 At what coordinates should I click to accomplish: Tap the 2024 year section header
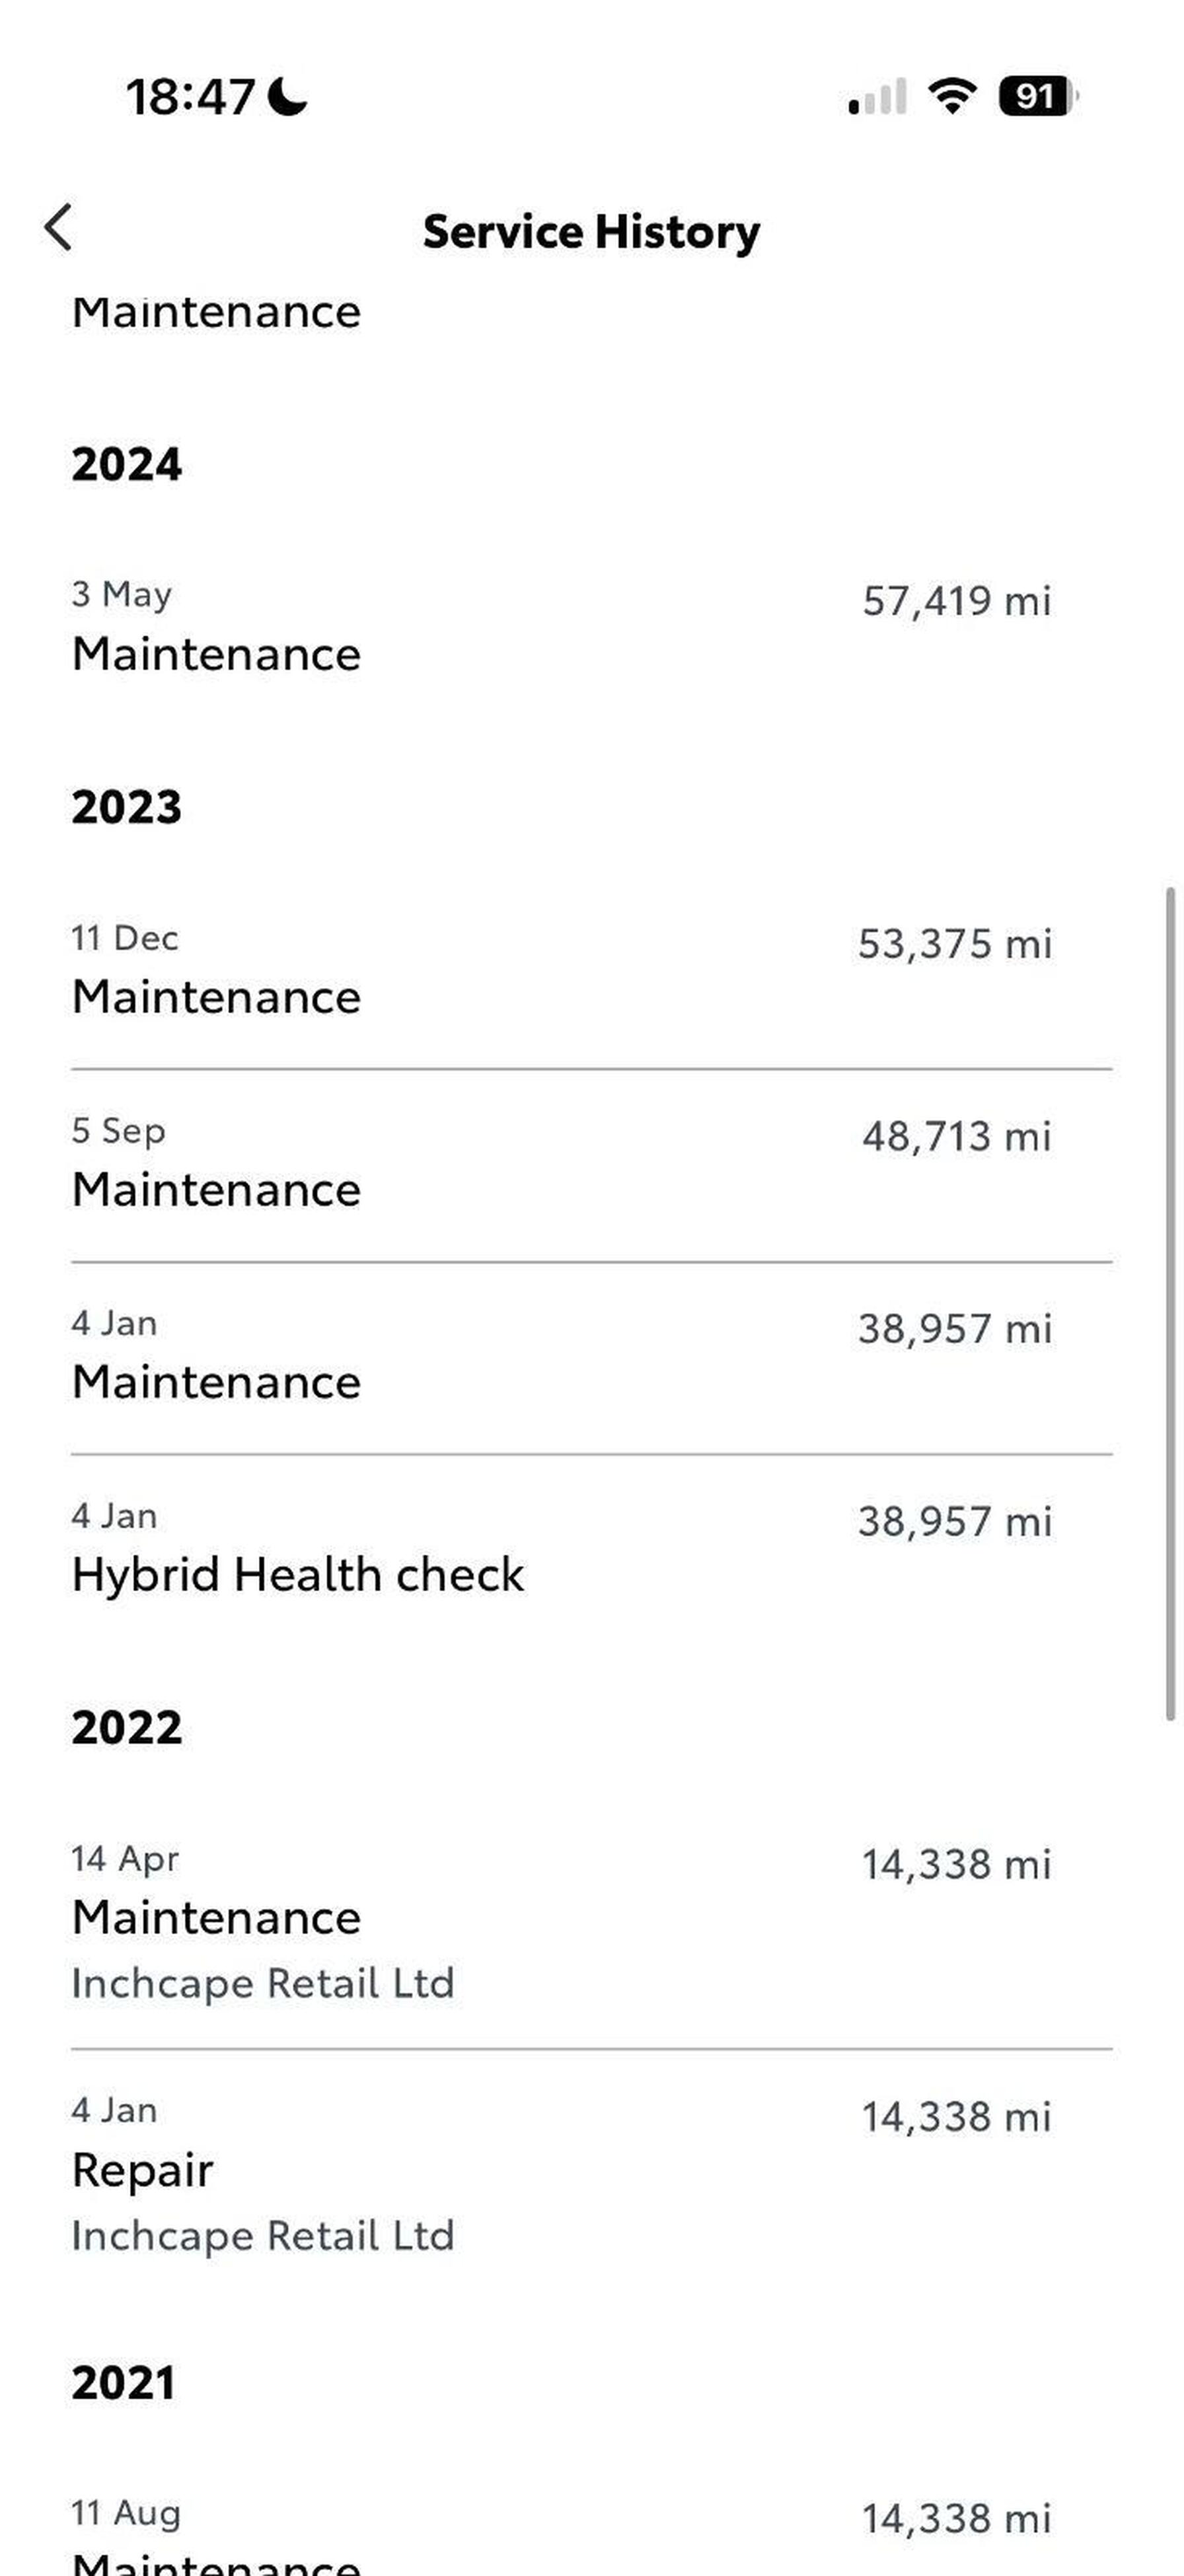click(127, 464)
